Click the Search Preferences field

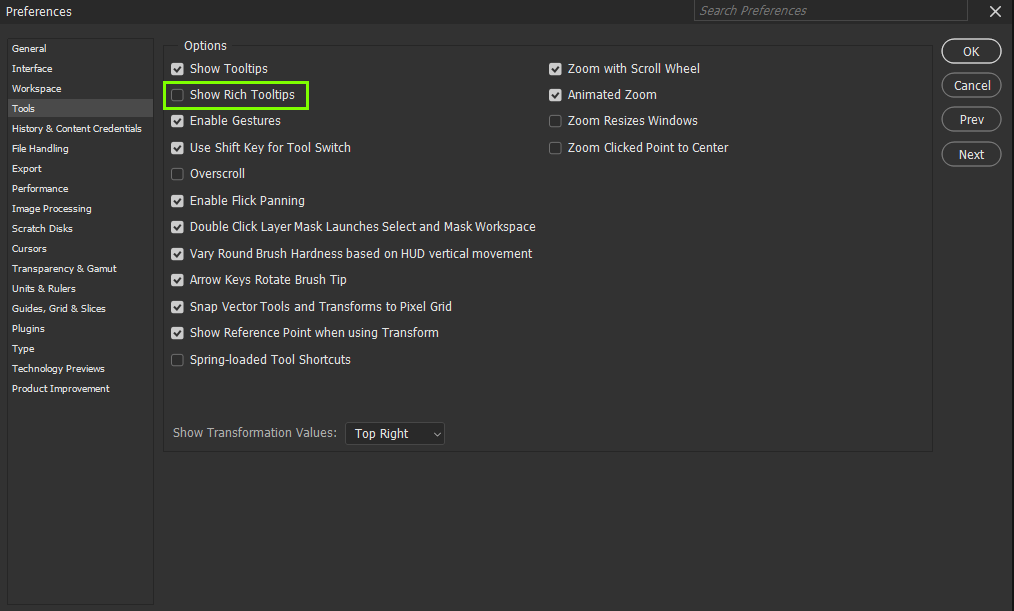830,11
